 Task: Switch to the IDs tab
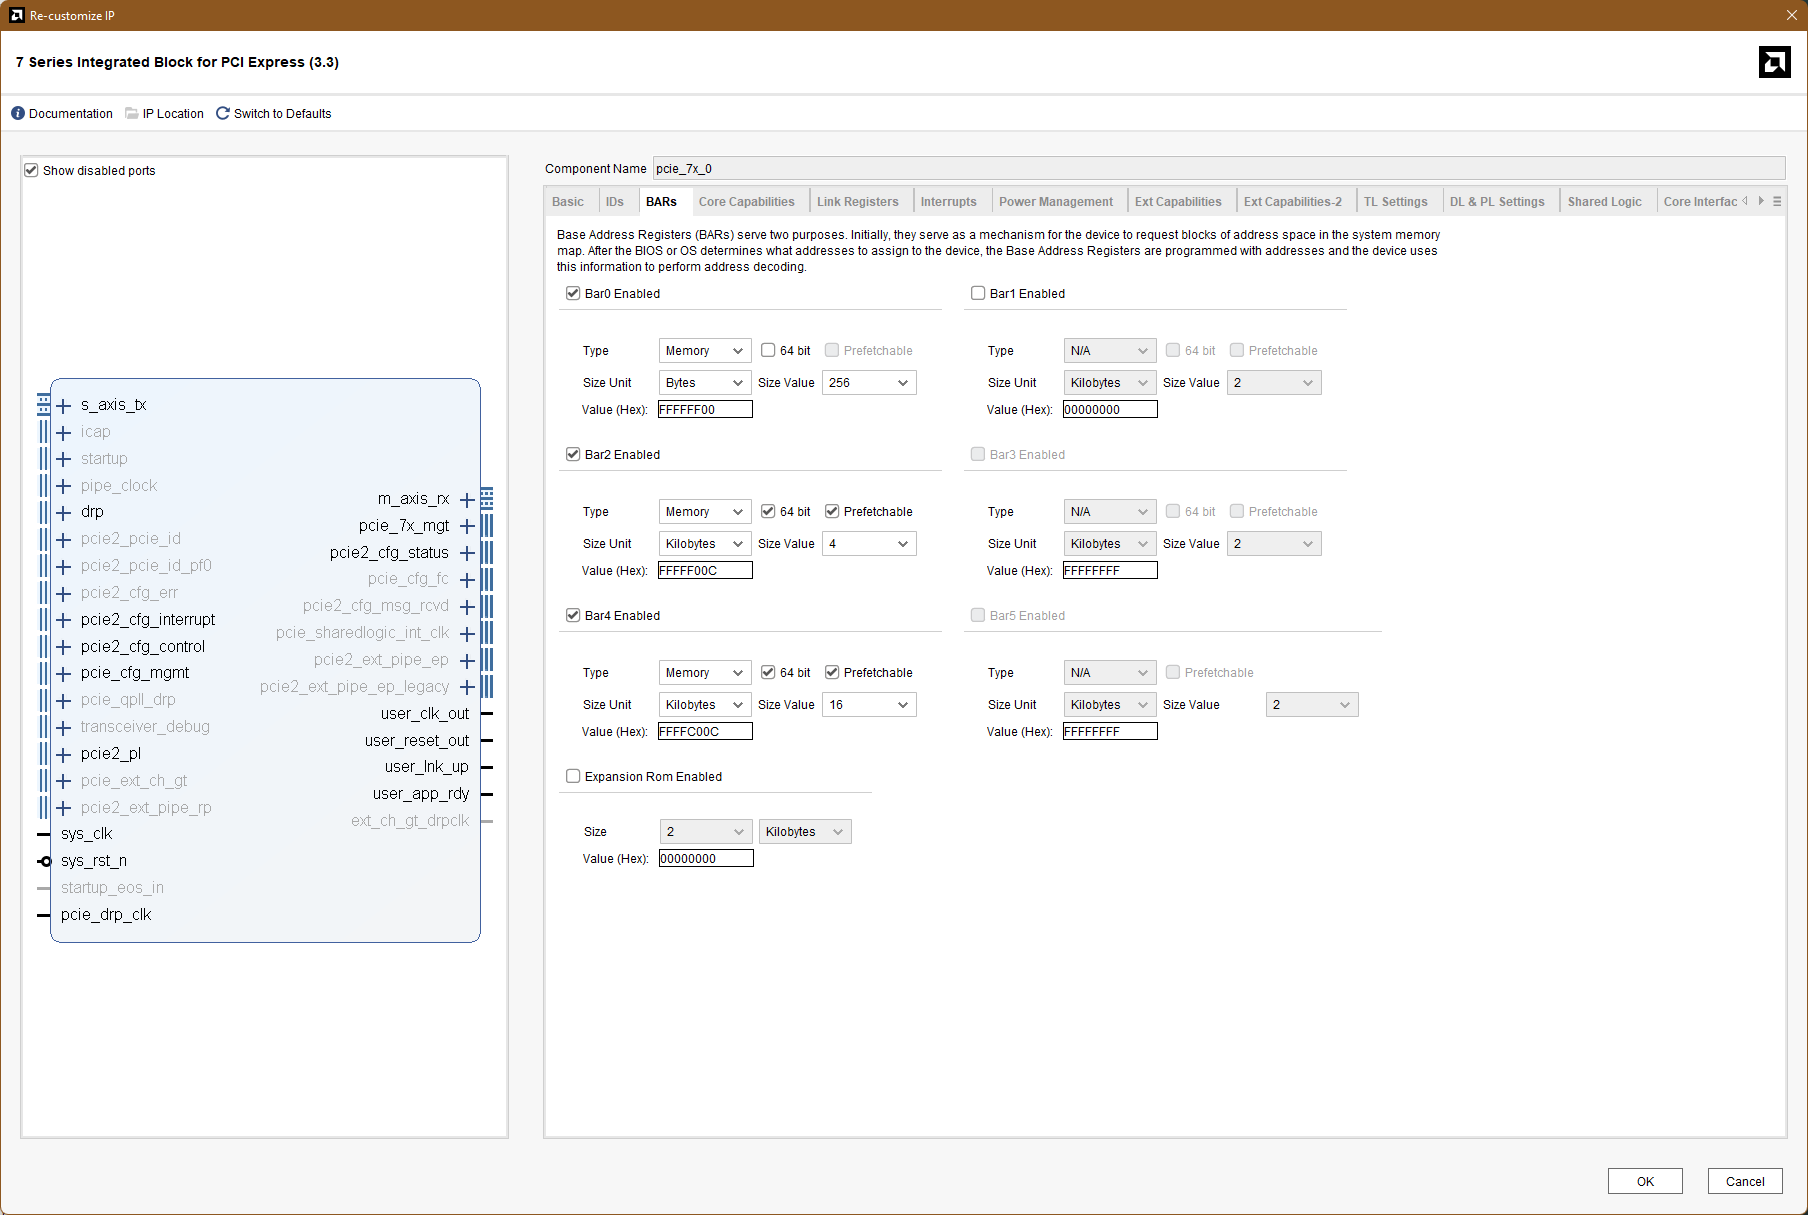click(x=615, y=202)
